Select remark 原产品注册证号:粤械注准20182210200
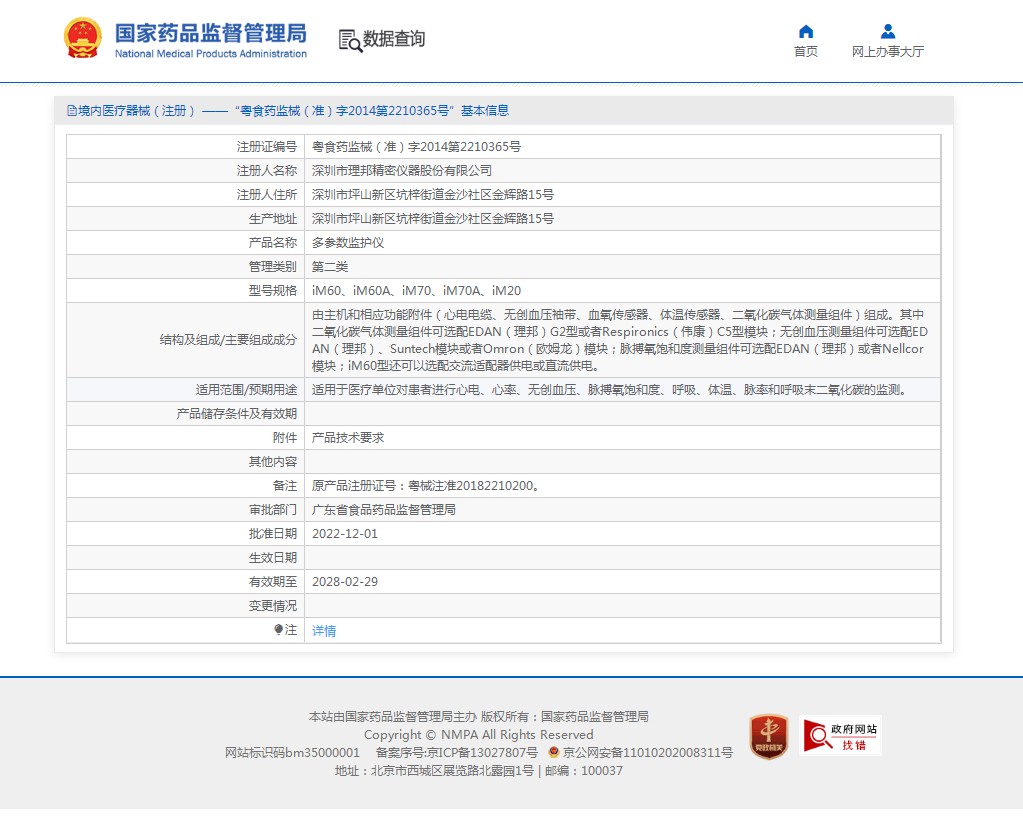The width and height of the screenshot is (1023, 829). (425, 486)
